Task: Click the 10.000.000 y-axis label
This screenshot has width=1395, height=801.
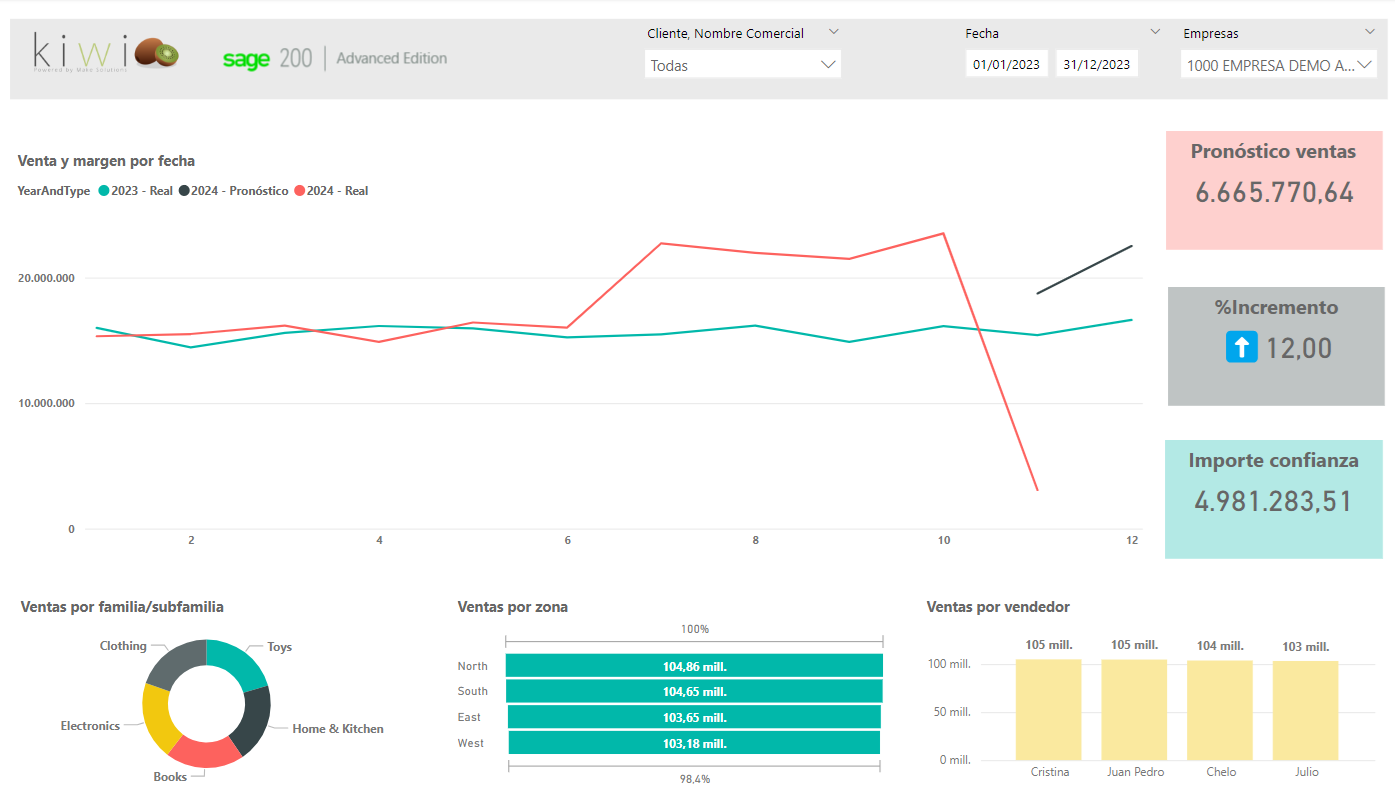Action: point(47,404)
